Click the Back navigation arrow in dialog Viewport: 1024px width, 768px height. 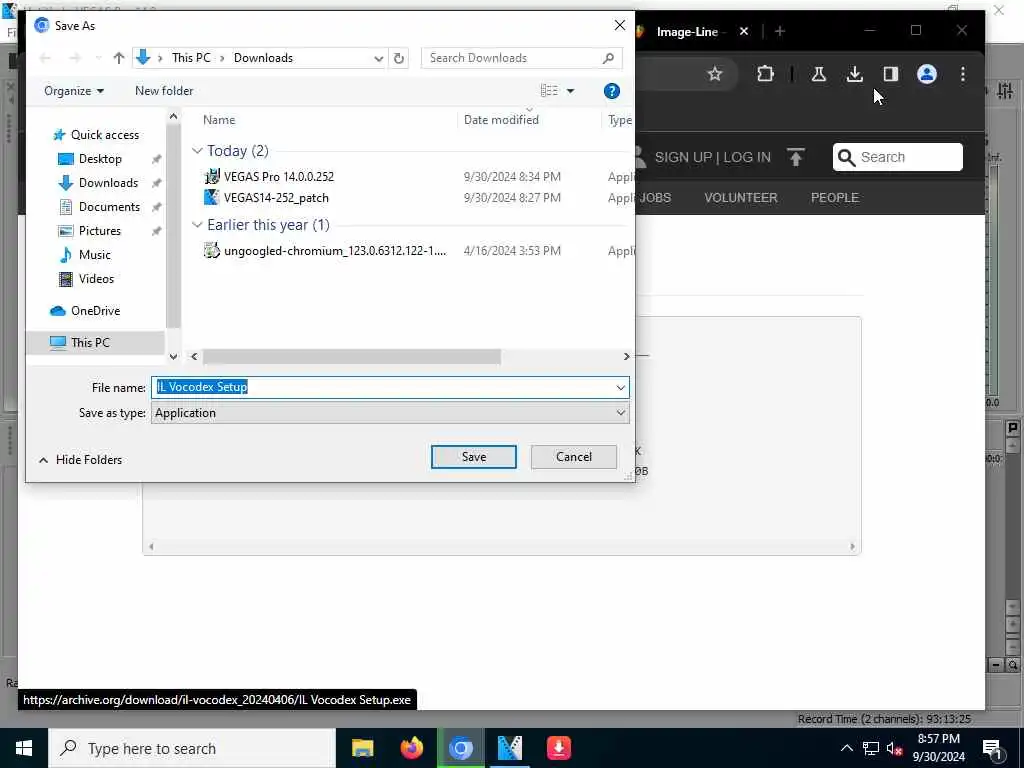pyautogui.click(x=45, y=58)
